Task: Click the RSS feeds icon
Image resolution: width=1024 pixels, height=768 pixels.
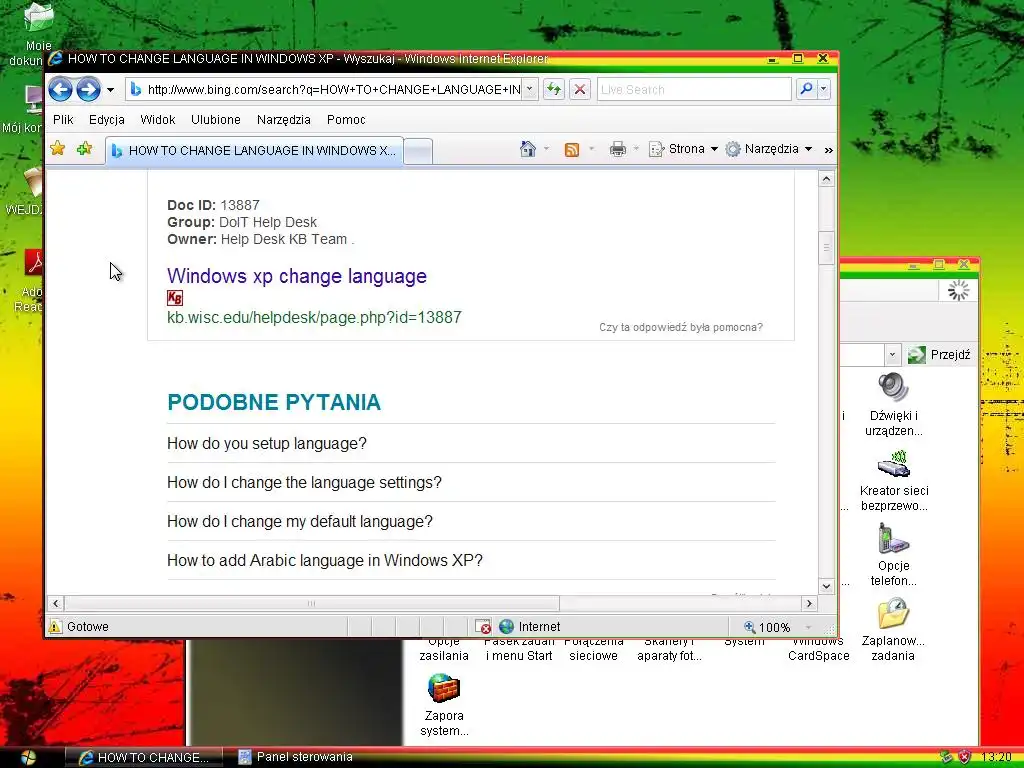Action: [x=571, y=150]
